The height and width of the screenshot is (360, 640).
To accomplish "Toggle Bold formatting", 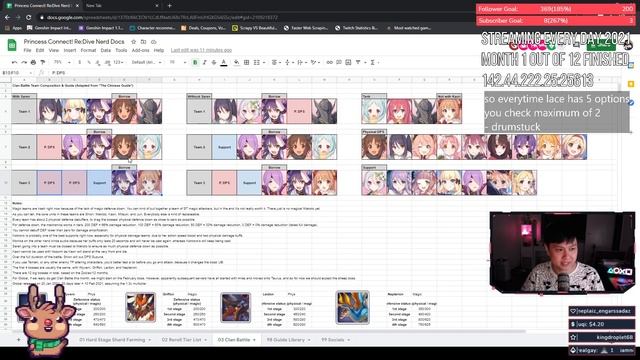I will tap(195, 62).
